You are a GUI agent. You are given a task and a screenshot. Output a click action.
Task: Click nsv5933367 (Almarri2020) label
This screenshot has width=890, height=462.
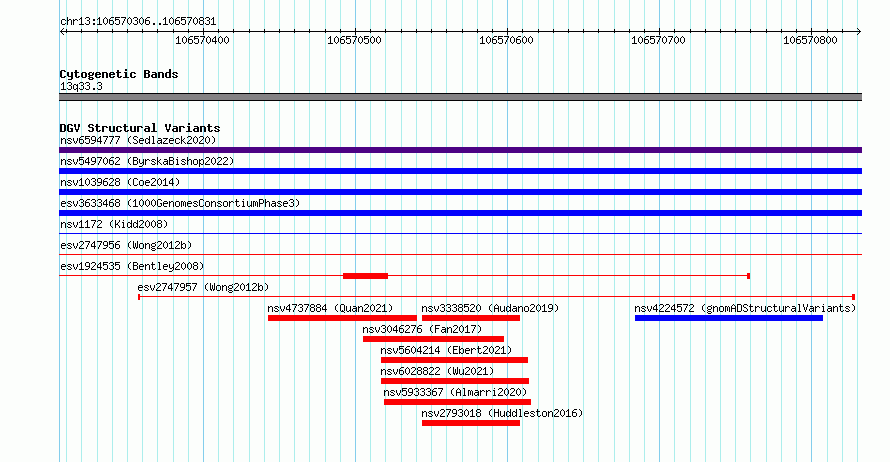[455, 392]
